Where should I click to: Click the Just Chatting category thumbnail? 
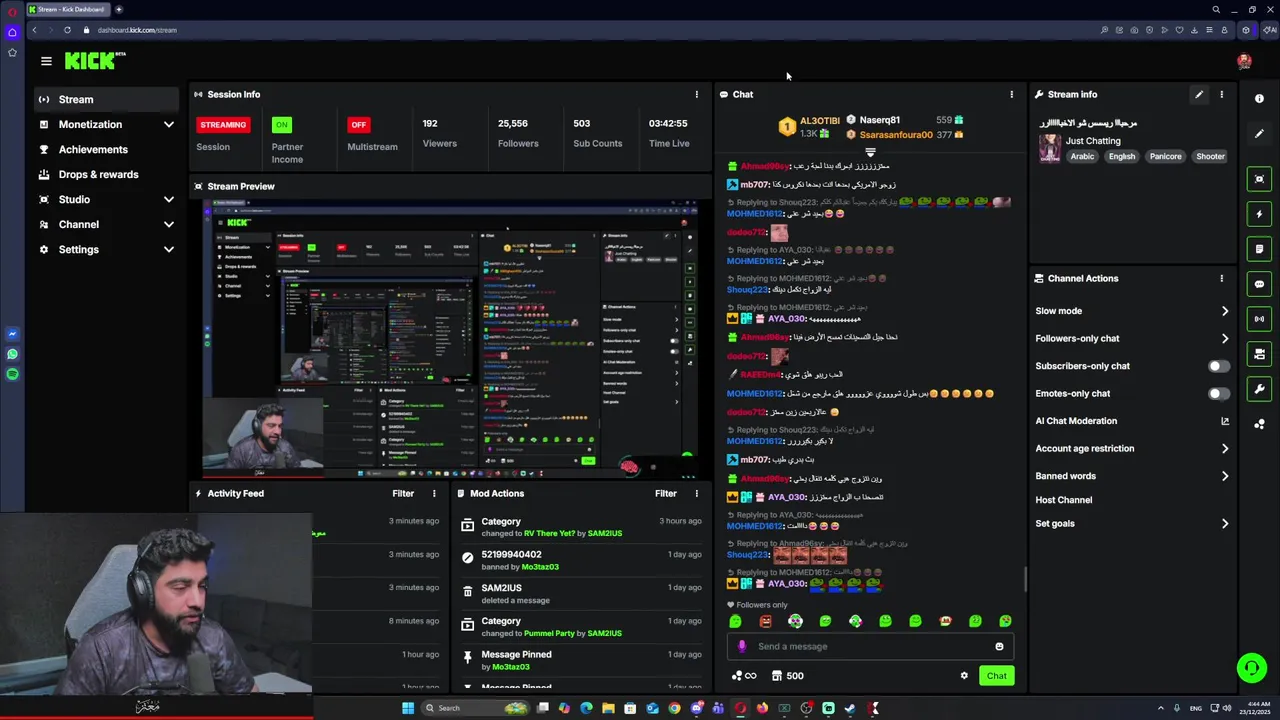(x=1050, y=148)
